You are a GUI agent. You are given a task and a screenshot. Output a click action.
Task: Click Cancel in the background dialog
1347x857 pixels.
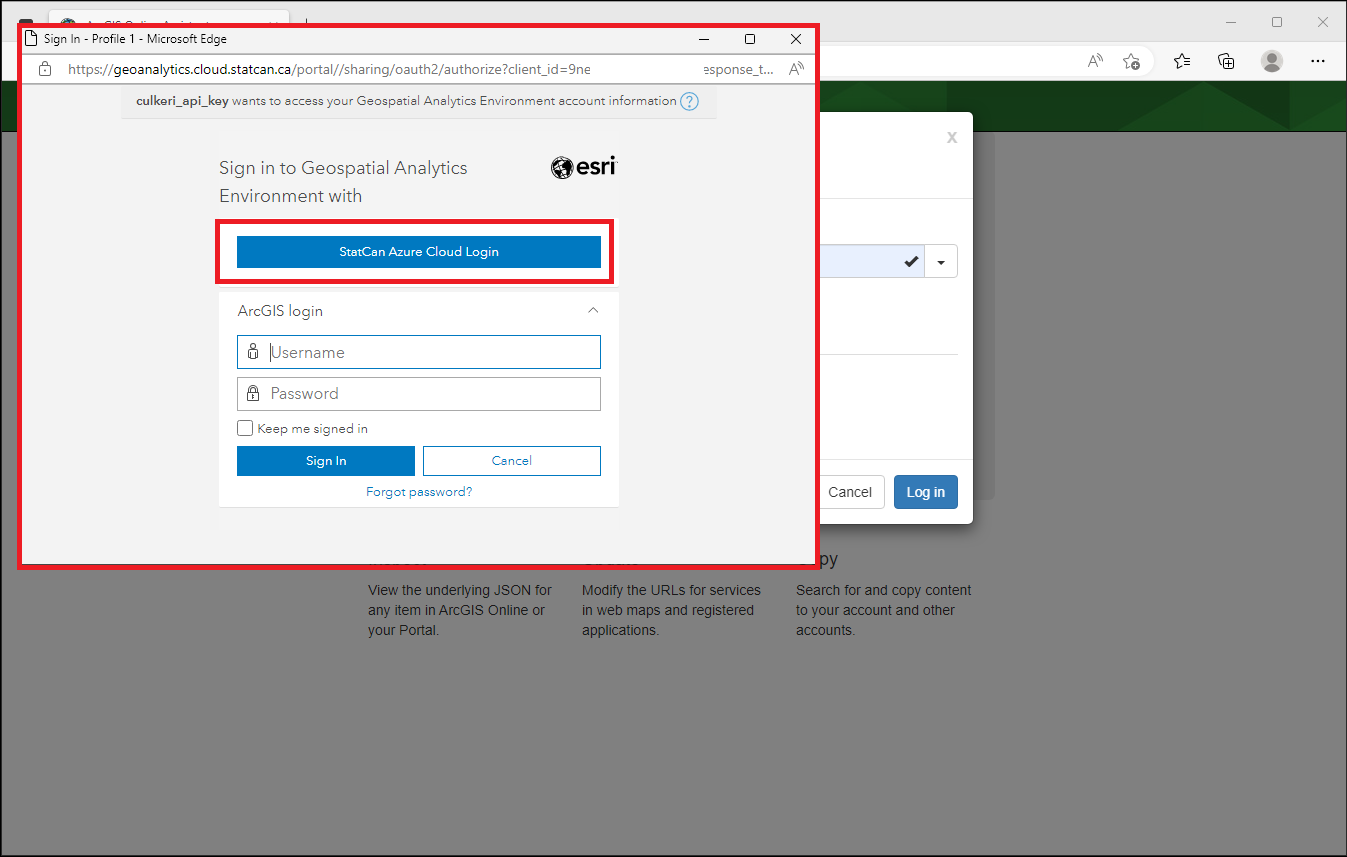(x=850, y=492)
